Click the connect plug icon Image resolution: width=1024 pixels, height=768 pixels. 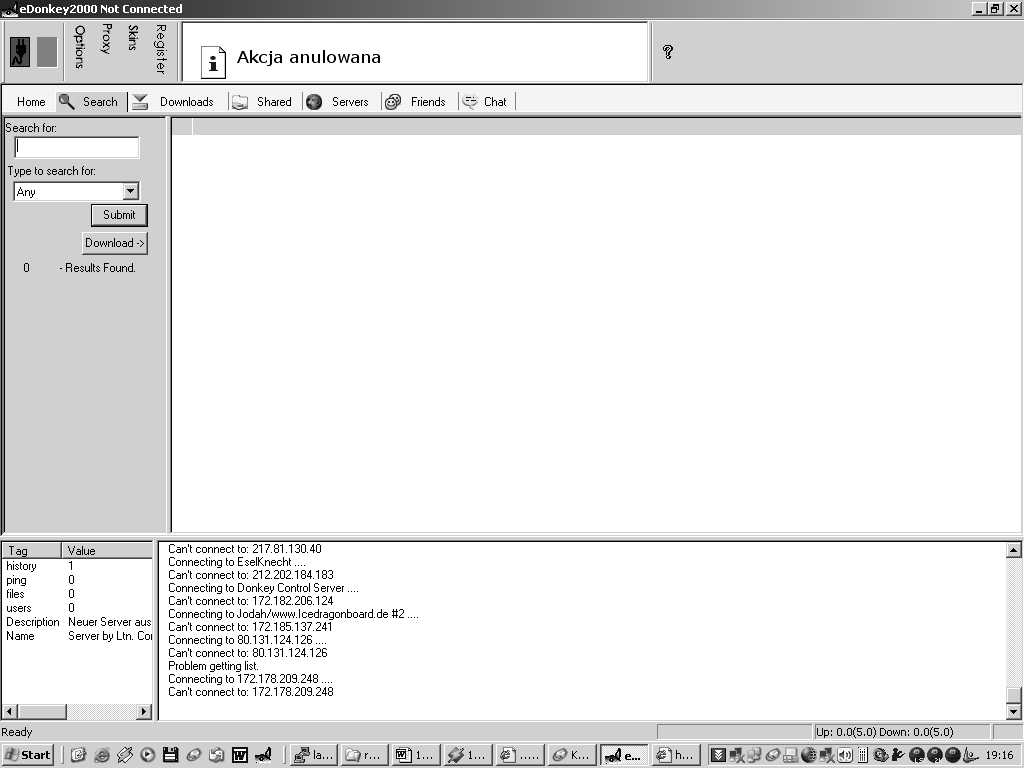pyautogui.click(x=20, y=52)
